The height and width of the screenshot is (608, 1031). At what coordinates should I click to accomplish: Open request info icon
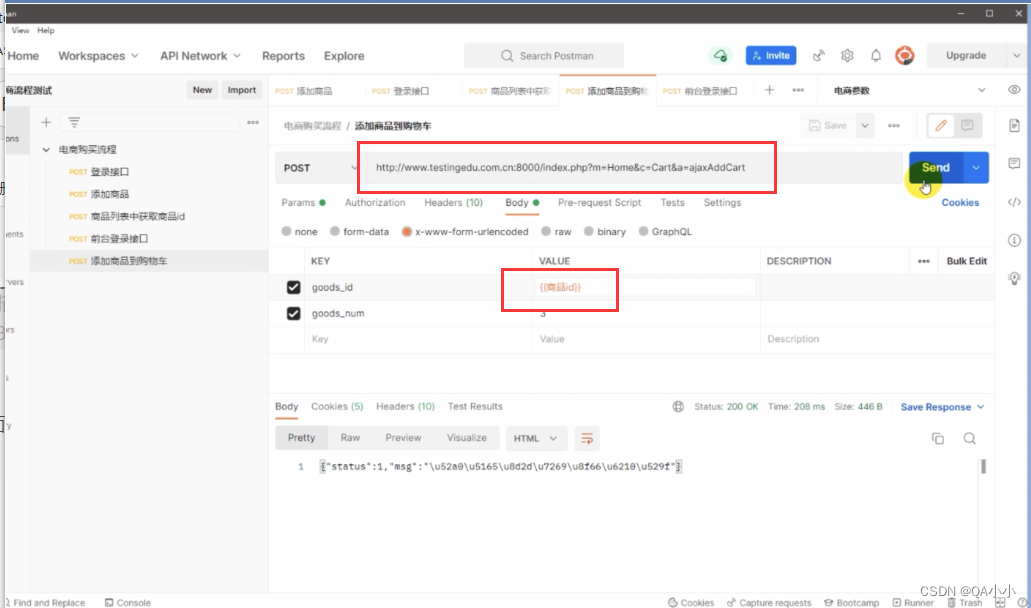(x=1014, y=240)
